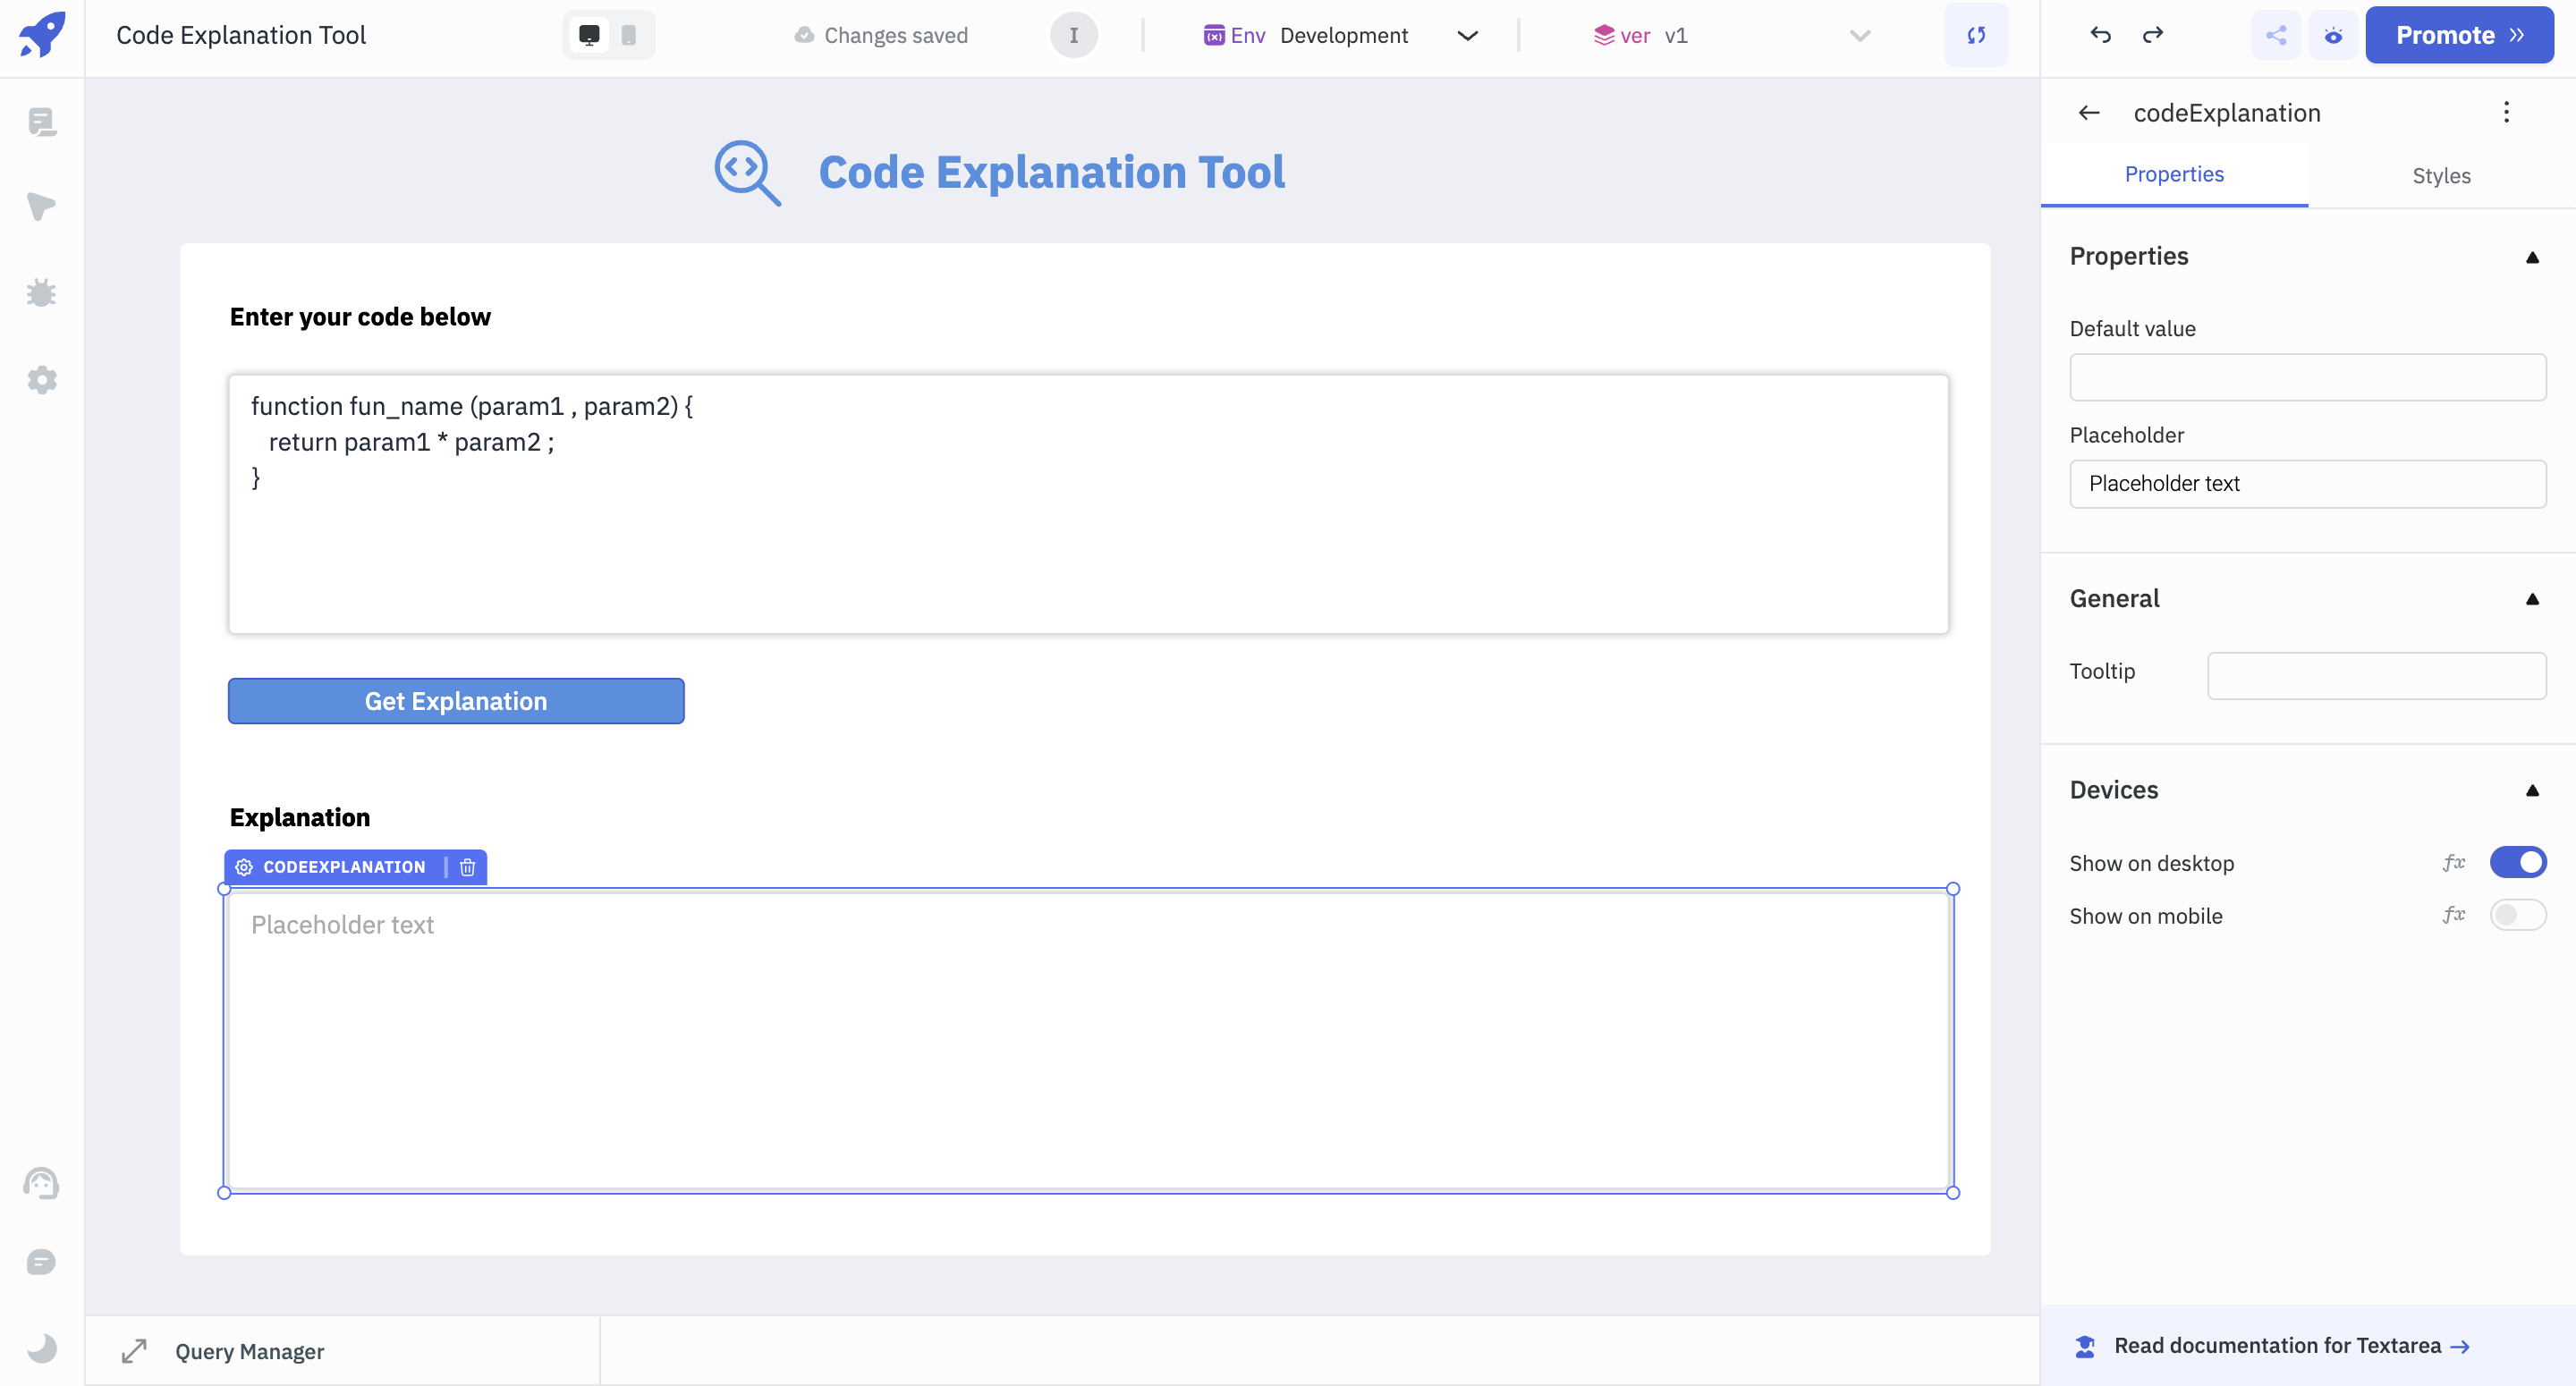Click the Promote button

coord(2460,34)
